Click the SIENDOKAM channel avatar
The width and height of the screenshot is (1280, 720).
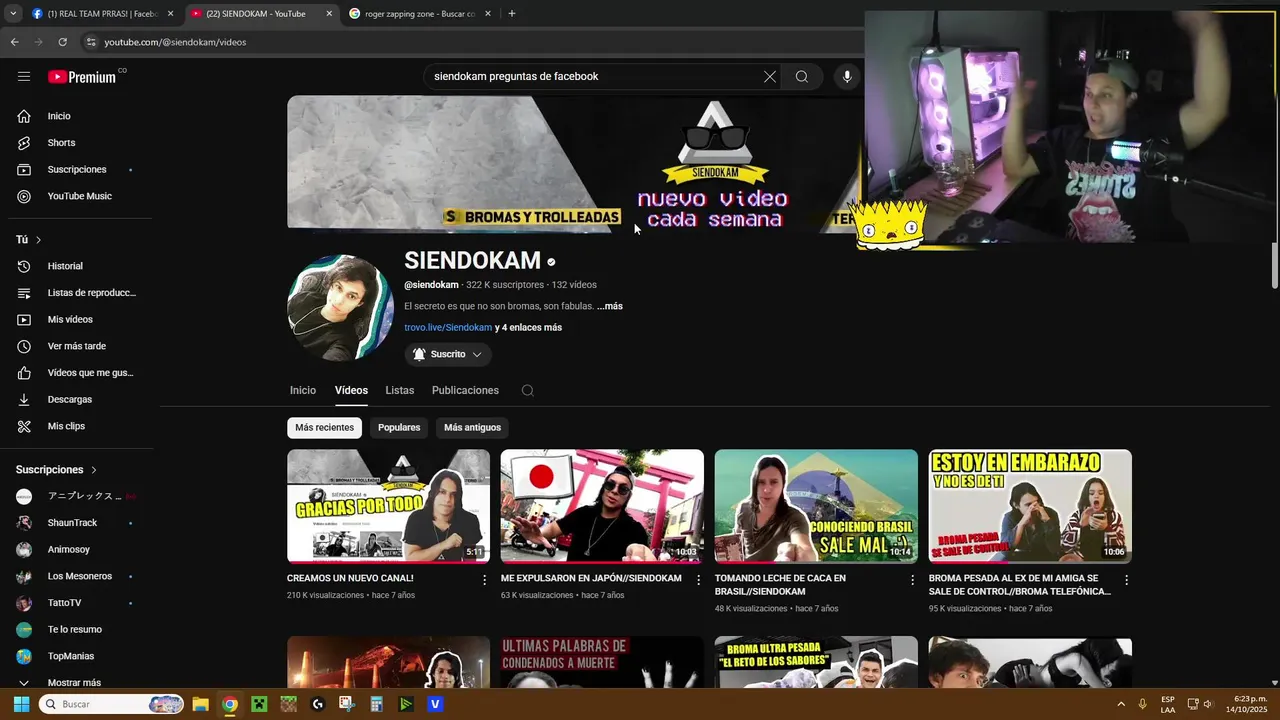(341, 308)
